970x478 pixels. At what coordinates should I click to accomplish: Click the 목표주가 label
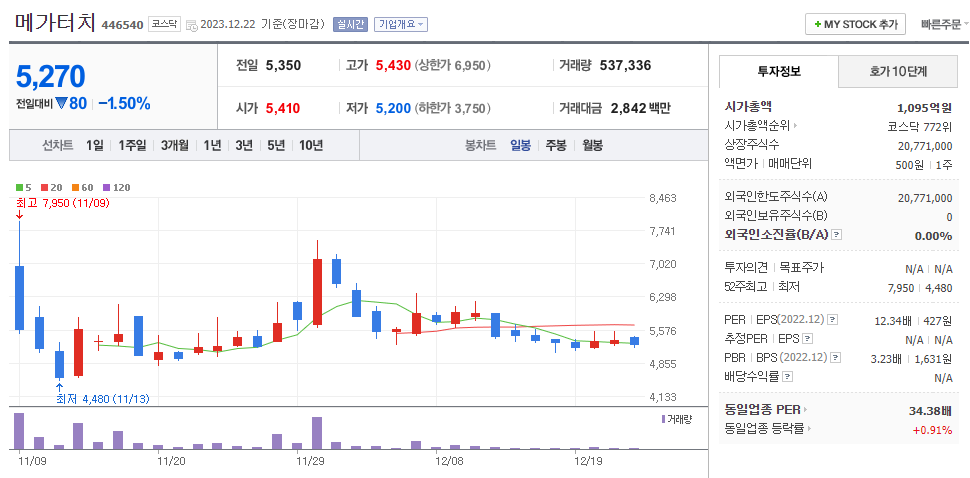802,268
